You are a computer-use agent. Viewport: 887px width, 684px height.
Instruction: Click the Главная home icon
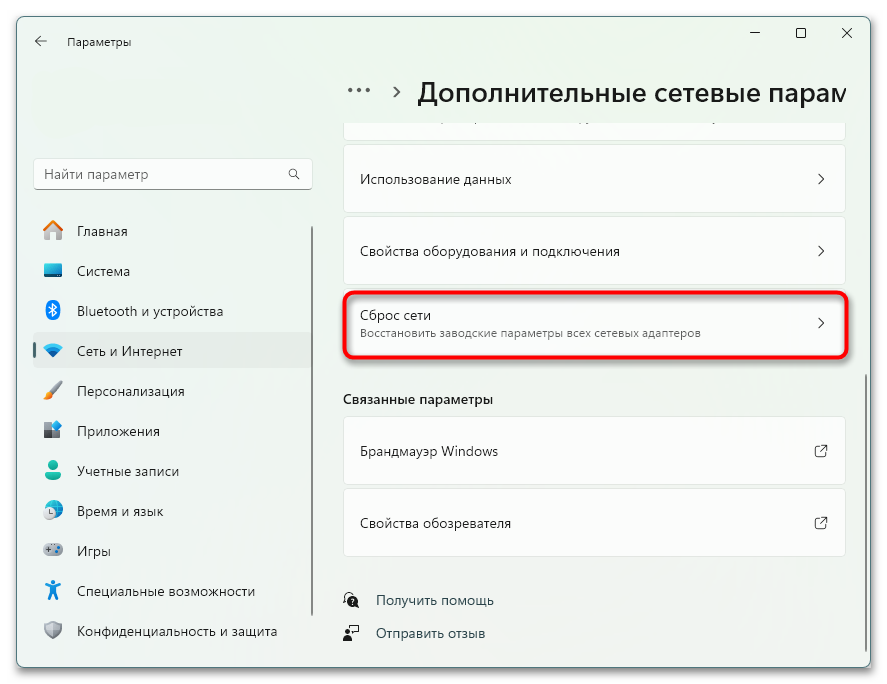(53, 231)
